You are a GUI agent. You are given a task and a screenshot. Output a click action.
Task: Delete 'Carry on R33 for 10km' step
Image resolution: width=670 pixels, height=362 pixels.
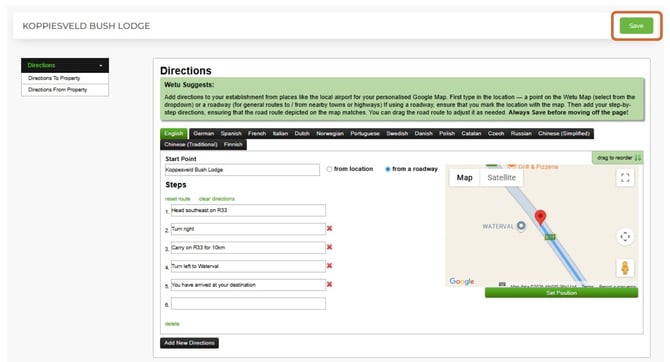click(329, 247)
